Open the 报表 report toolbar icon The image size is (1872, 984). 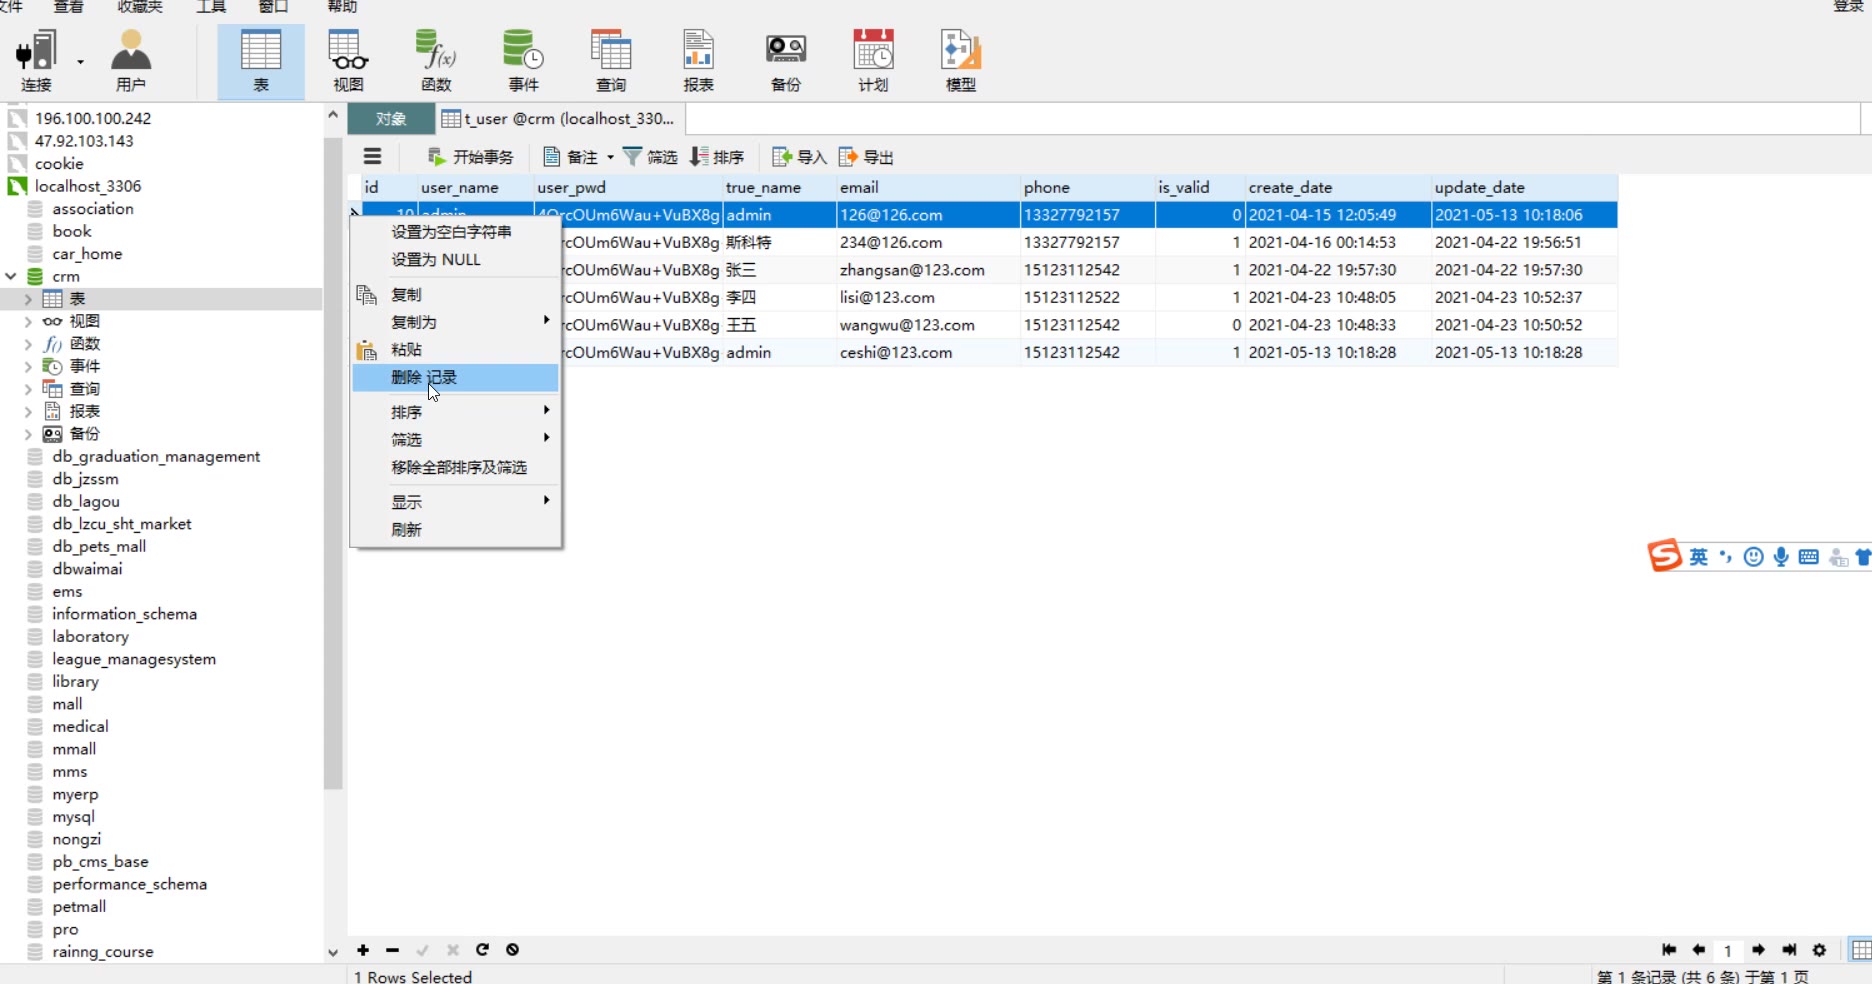tap(698, 61)
